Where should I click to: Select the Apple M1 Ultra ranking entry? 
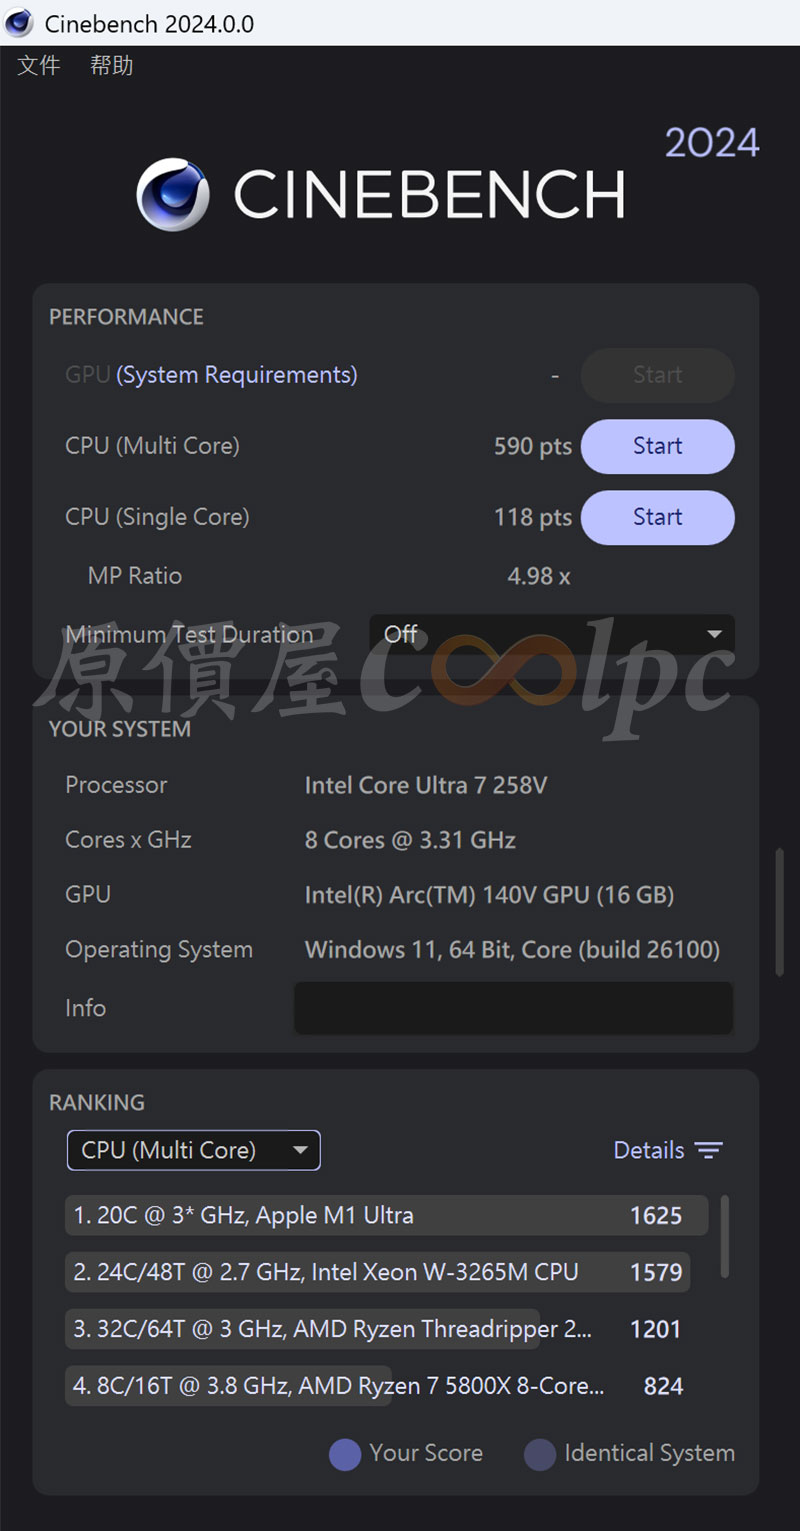click(386, 1216)
